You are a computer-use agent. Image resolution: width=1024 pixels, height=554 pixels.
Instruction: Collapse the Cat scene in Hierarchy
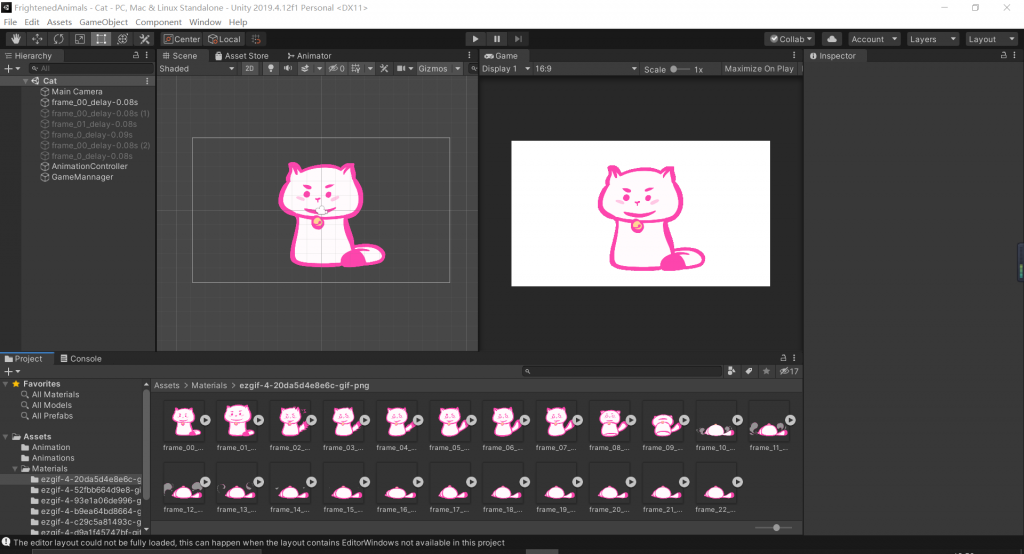click(x=25, y=81)
